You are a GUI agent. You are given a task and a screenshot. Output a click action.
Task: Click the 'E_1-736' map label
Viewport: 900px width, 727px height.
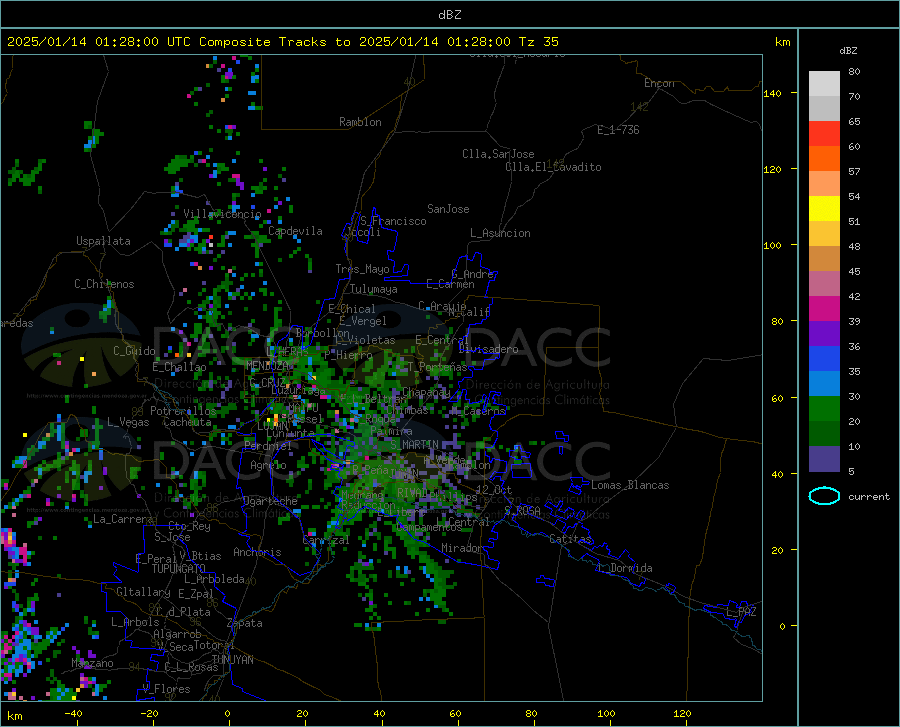pyautogui.click(x=618, y=130)
